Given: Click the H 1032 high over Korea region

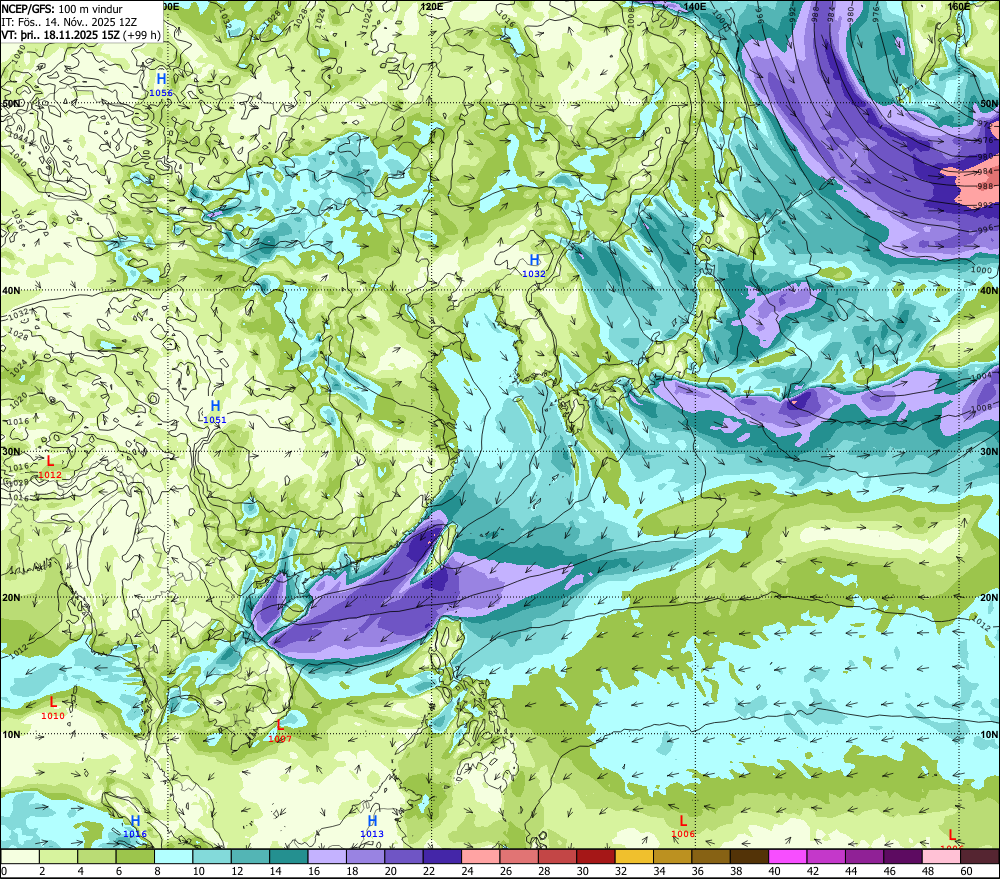Looking at the screenshot, I should pyautogui.click(x=534, y=265).
